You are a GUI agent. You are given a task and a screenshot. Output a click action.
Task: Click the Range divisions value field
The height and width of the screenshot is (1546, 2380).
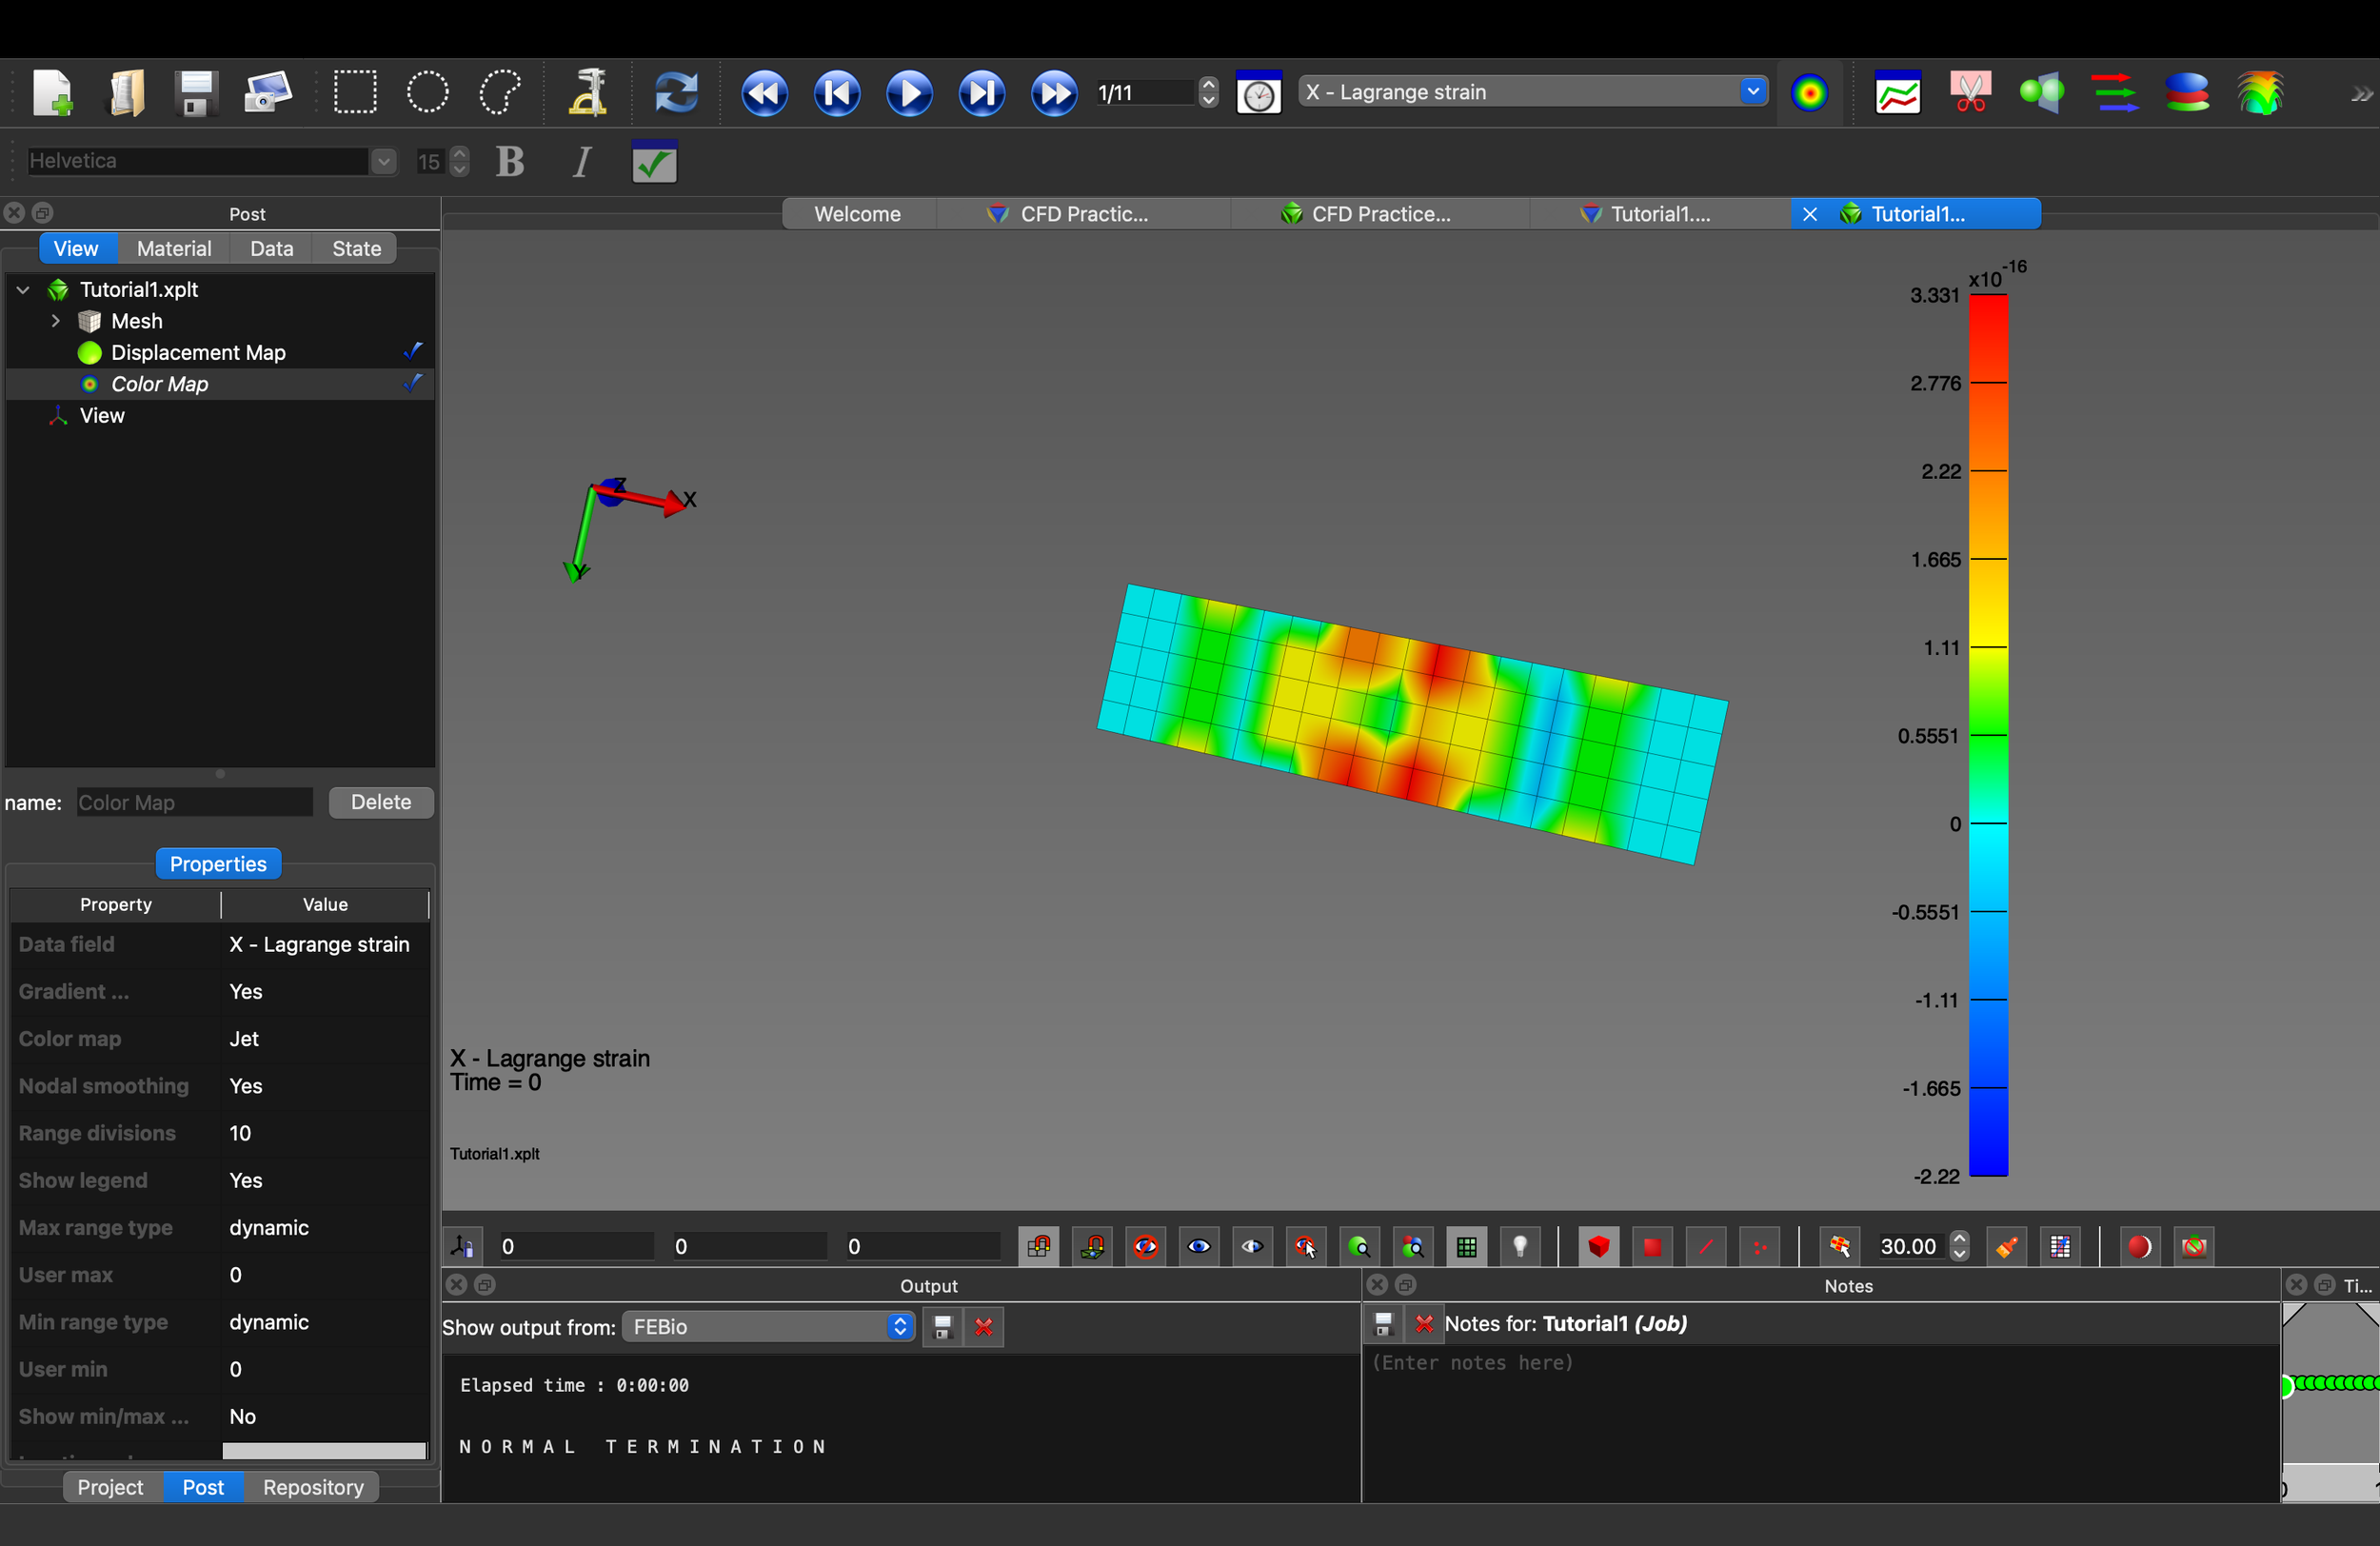[324, 1133]
